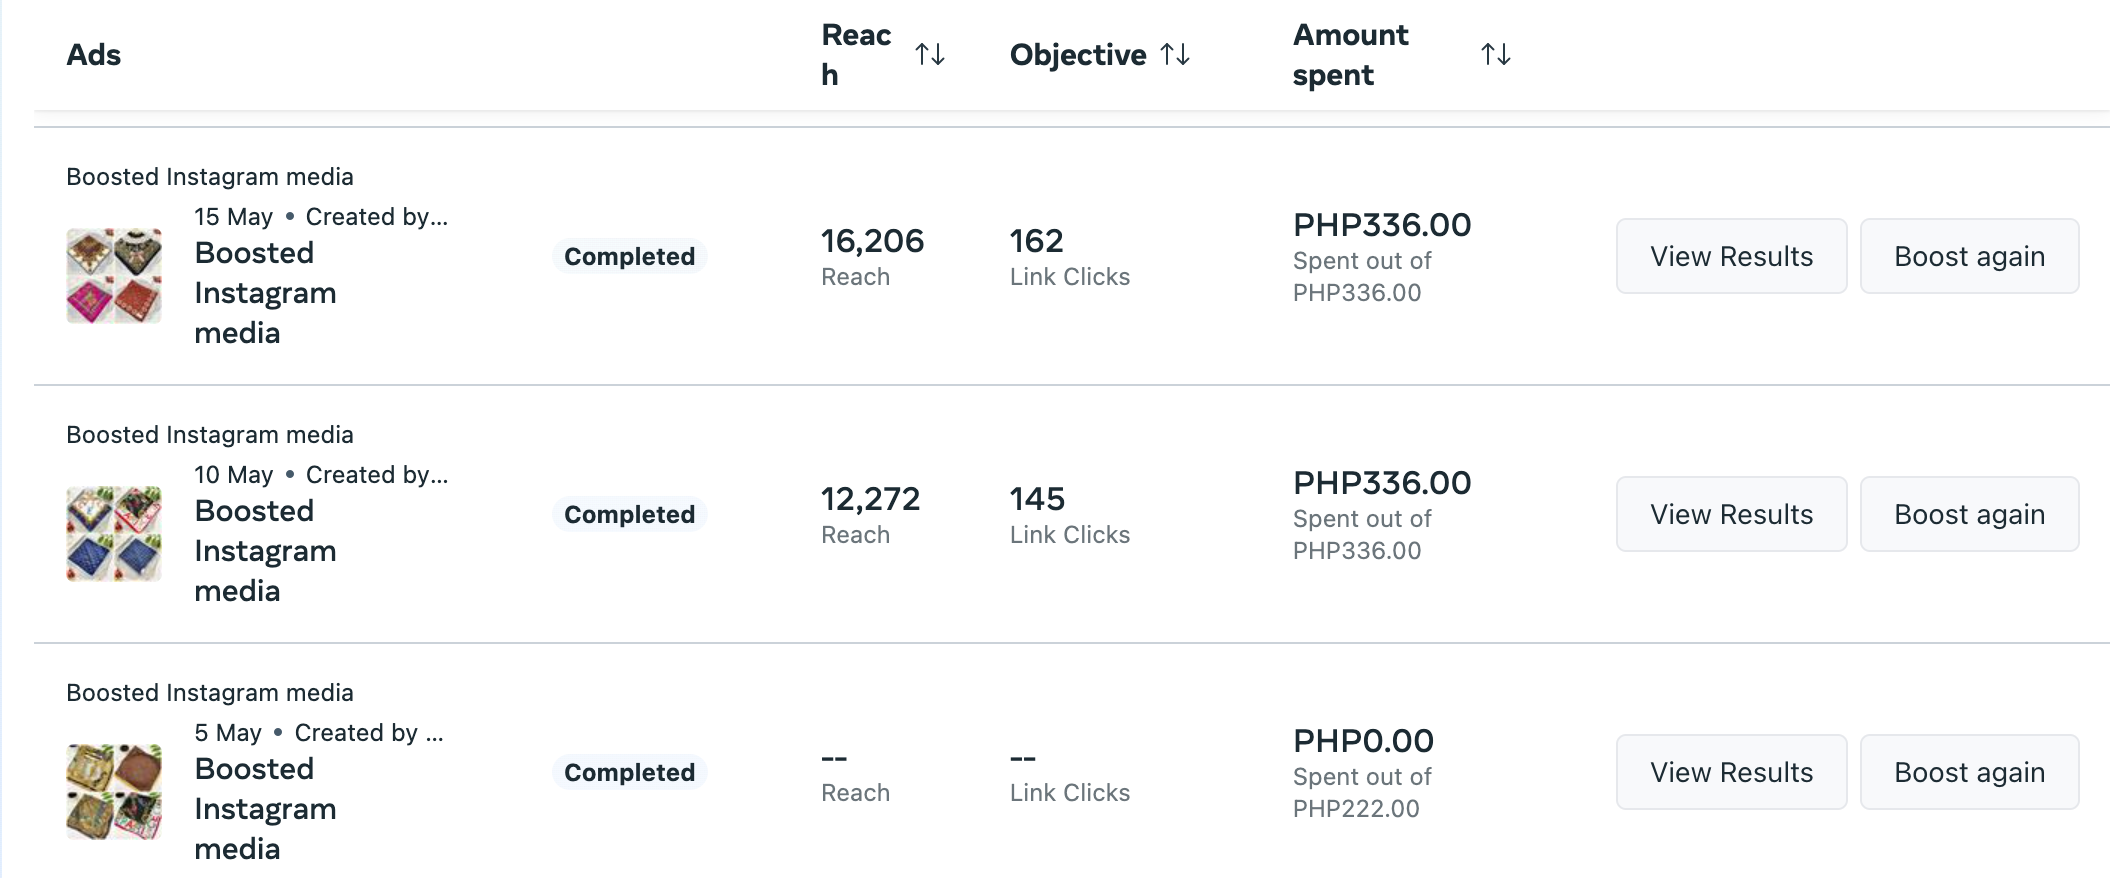Boost again the 5 May ad

point(1969,772)
